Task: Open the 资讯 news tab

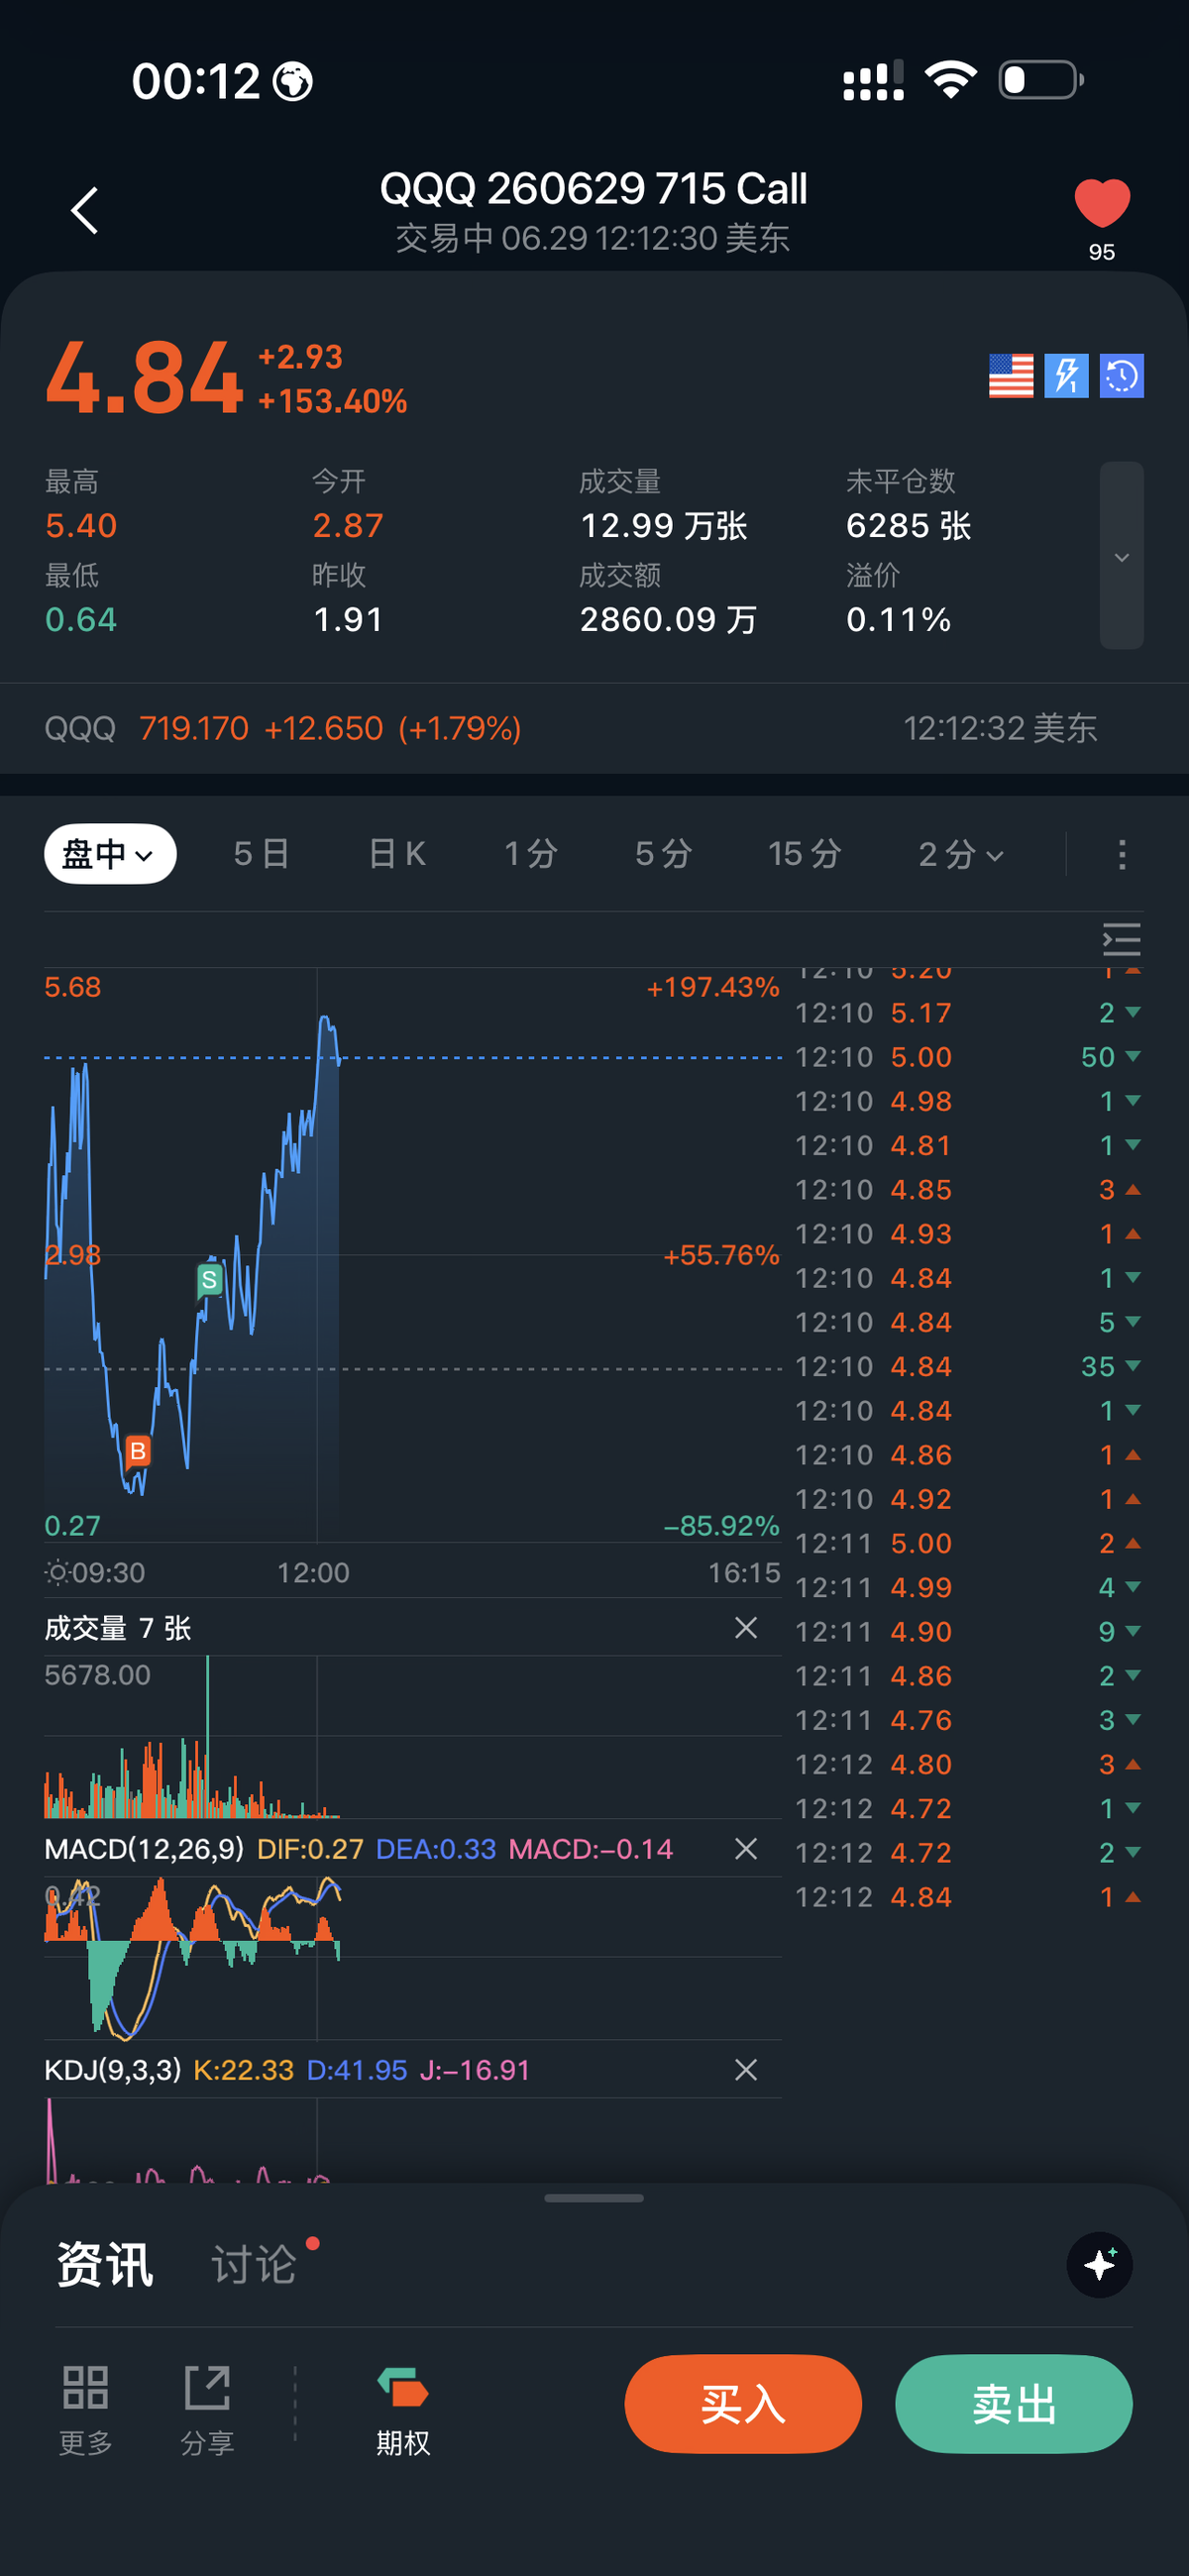Action: [105, 2265]
